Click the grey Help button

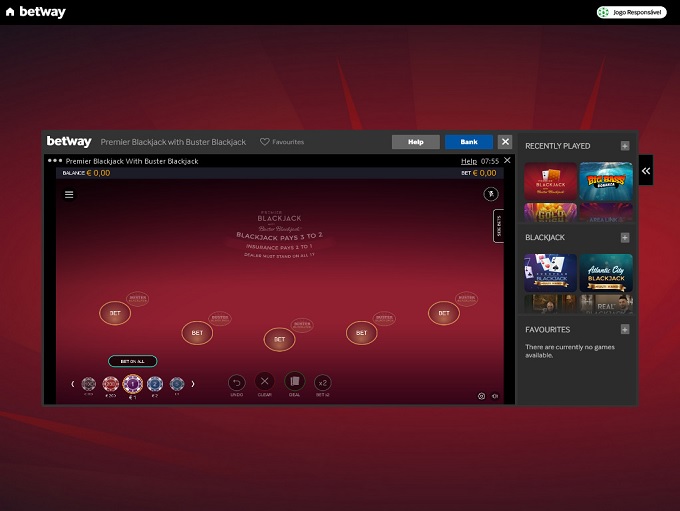pyautogui.click(x=415, y=142)
